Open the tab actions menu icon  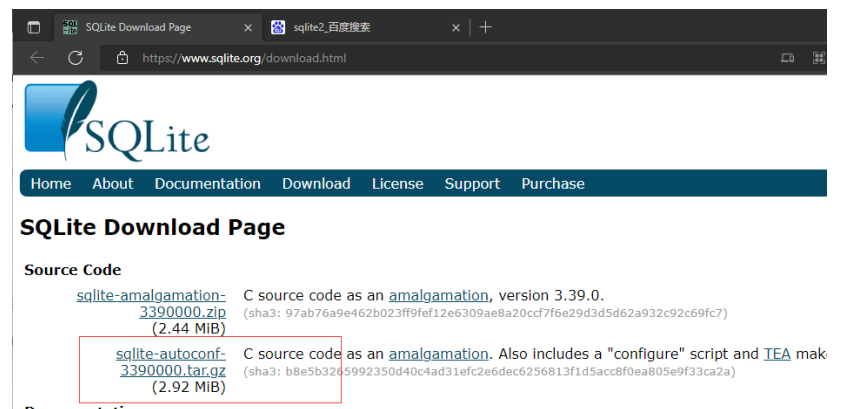34,27
